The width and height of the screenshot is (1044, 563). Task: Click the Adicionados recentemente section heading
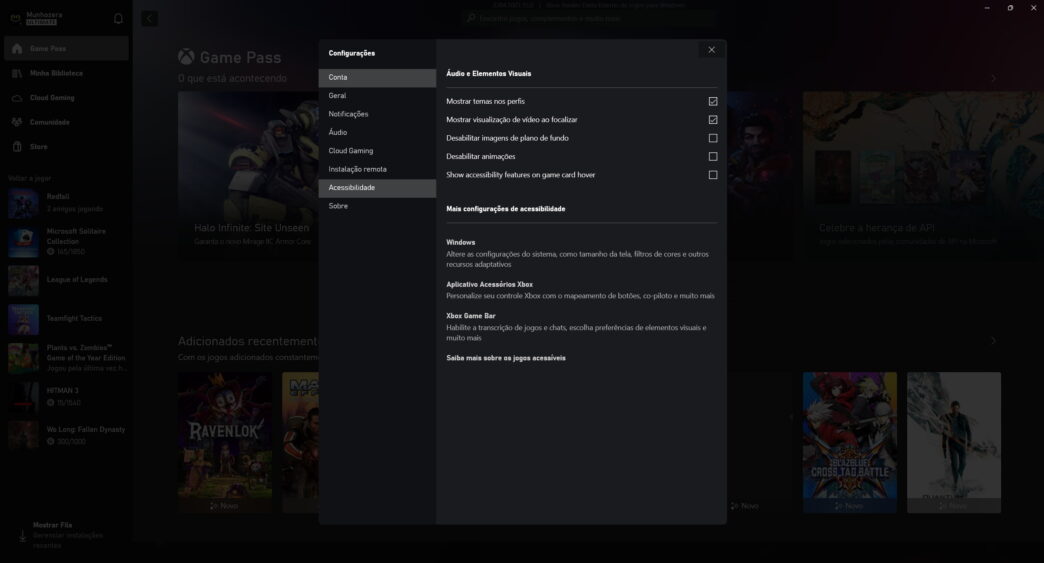pyautogui.click(x=248, y=341)
